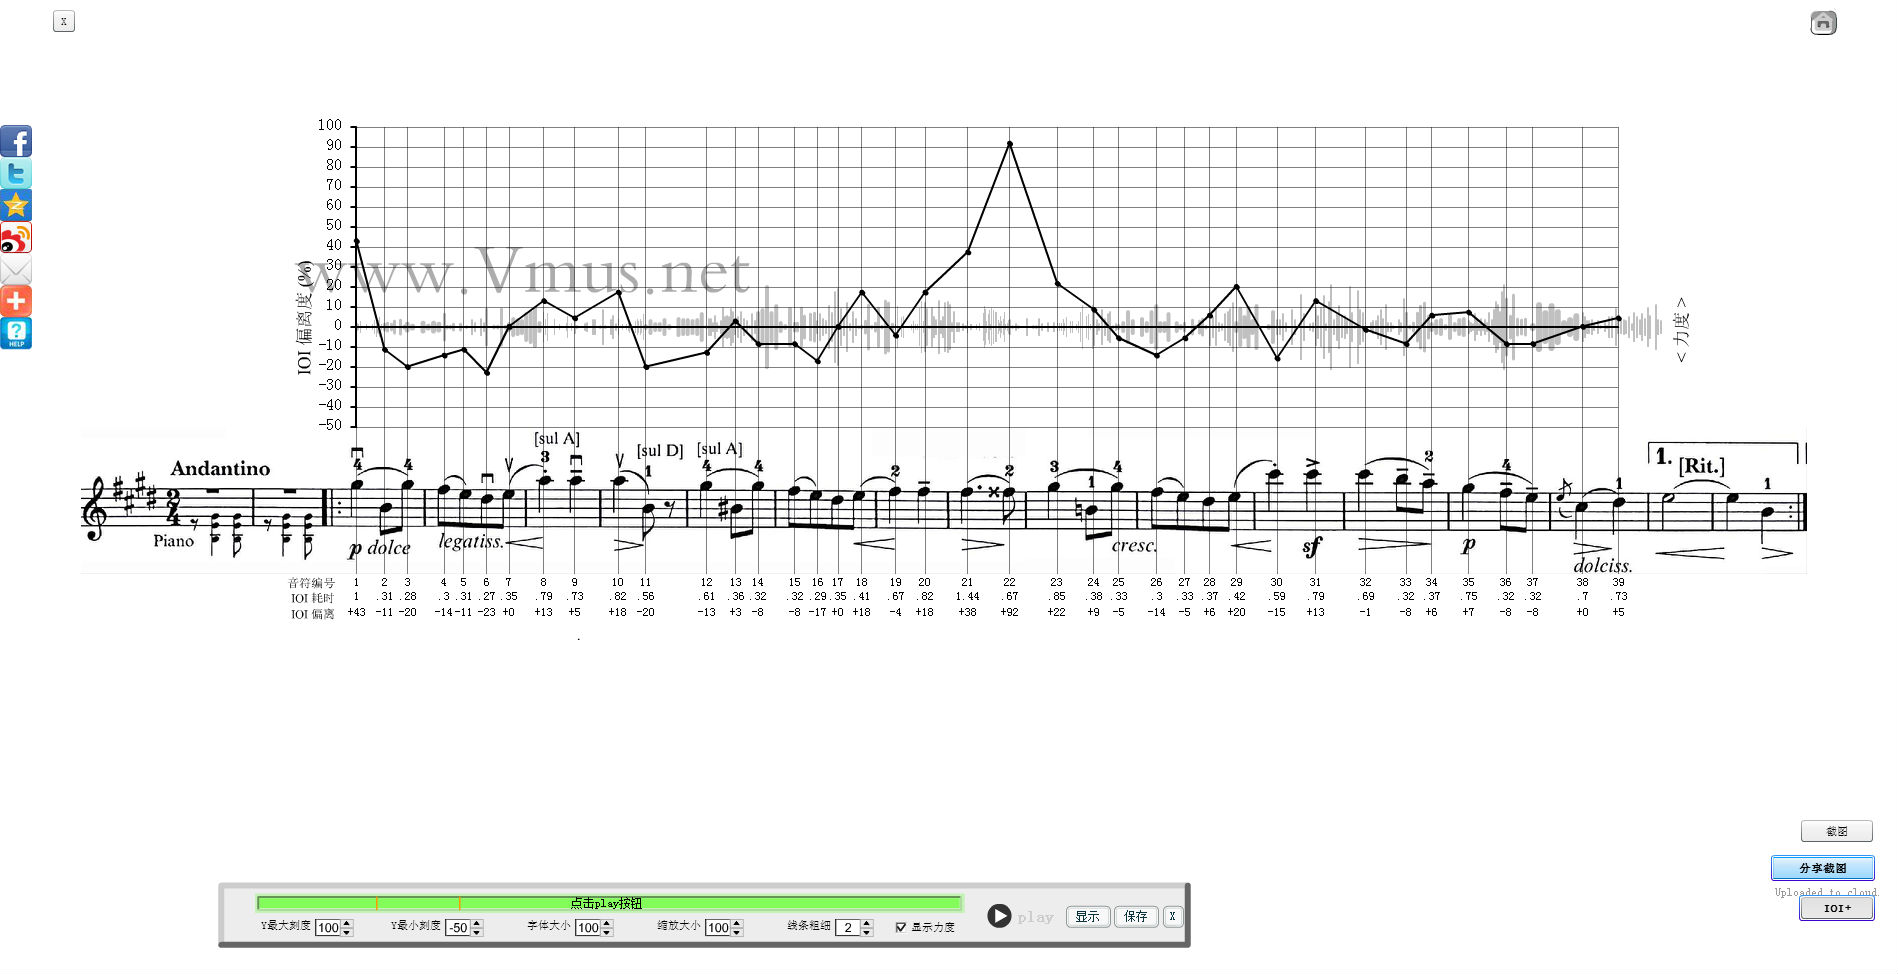Click the yellow star favorites icon

pos(16,205)
